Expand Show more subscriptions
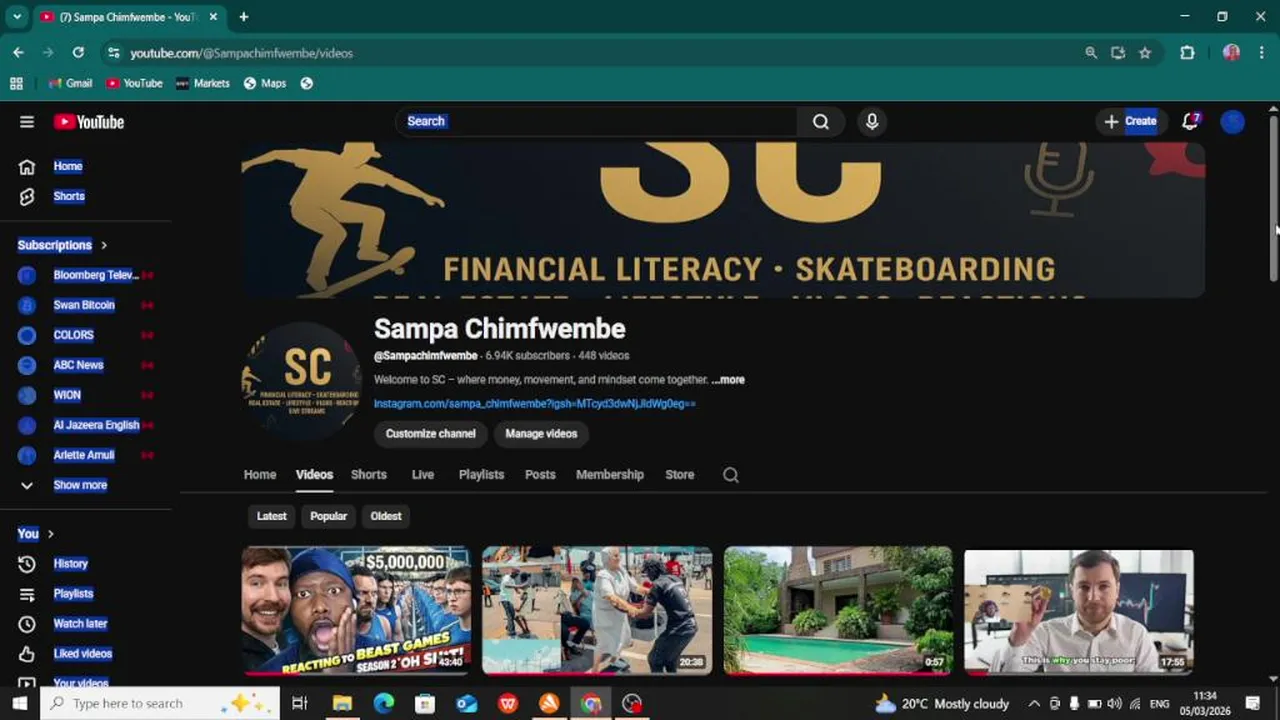 [80, 485]
